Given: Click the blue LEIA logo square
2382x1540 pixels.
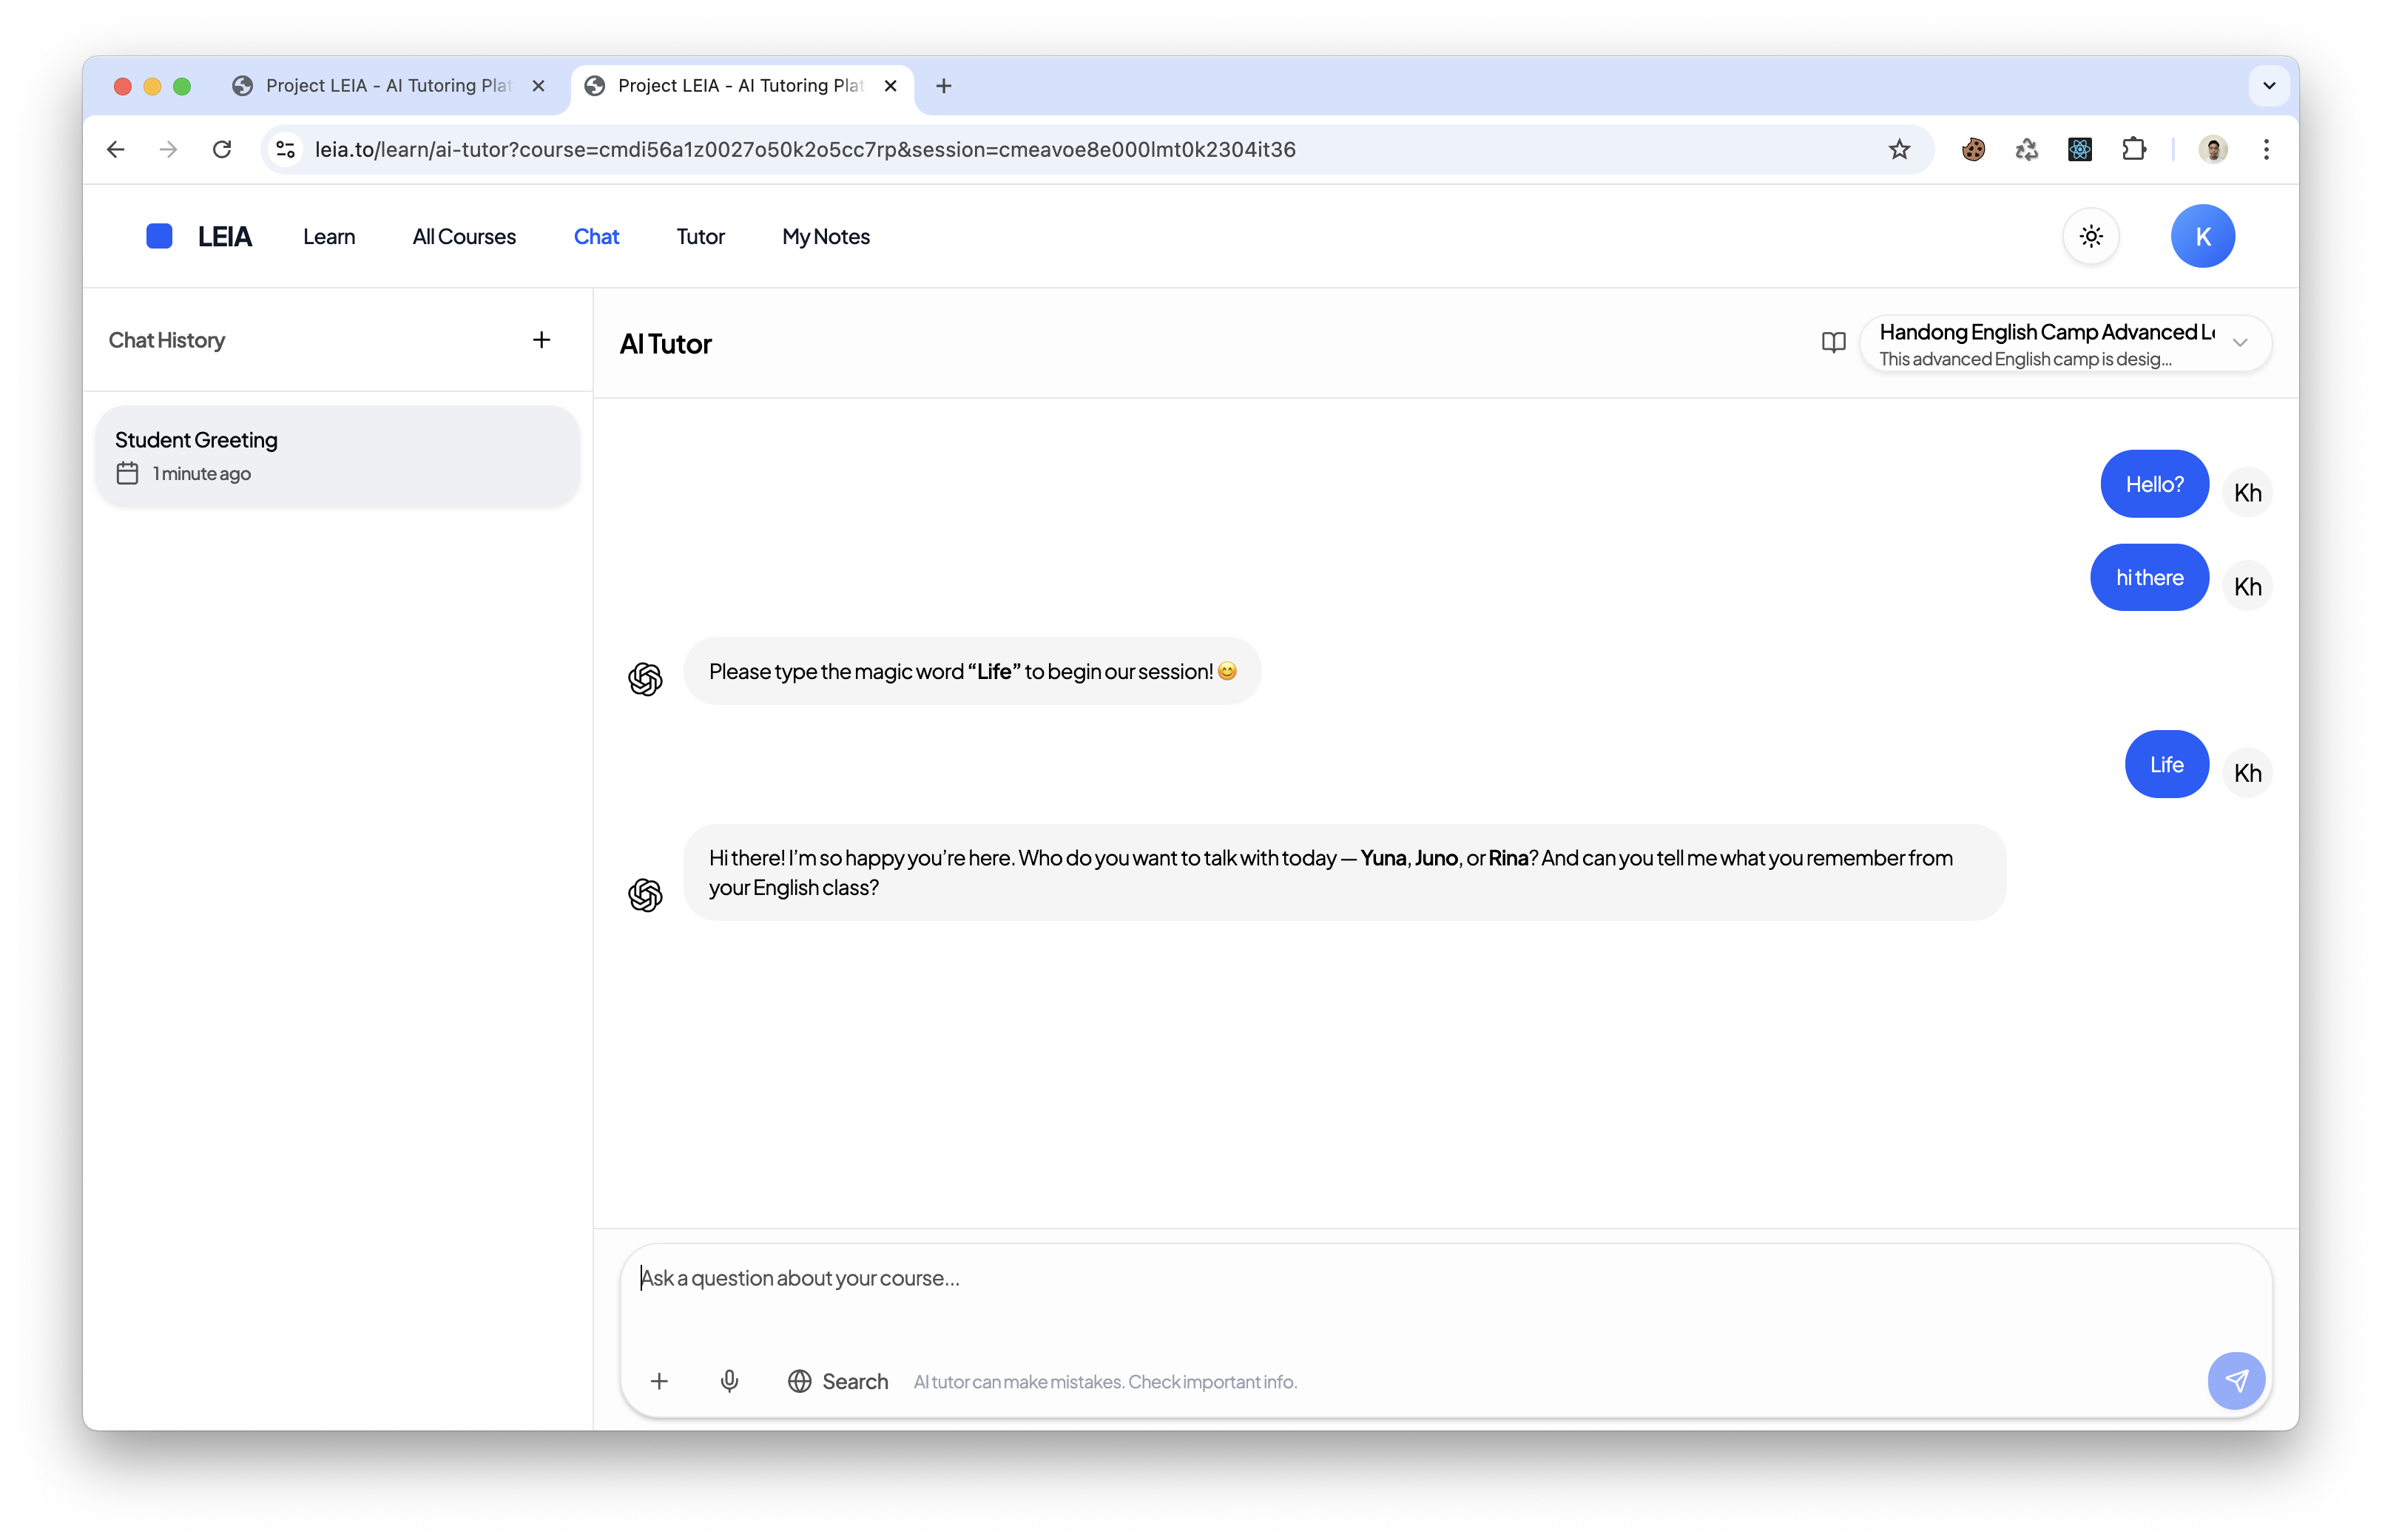Looking at the screenshot, I should [x=160, y=236].
